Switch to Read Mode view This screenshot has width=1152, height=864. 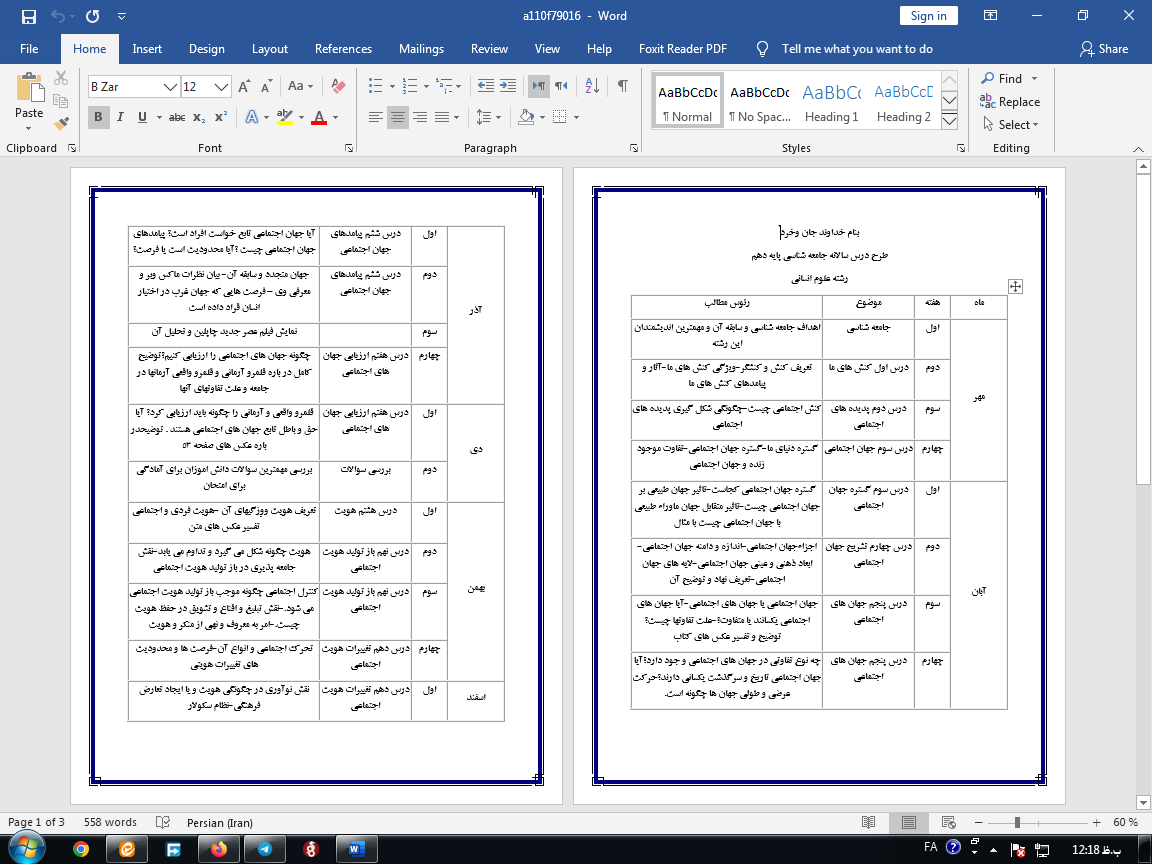868,822
